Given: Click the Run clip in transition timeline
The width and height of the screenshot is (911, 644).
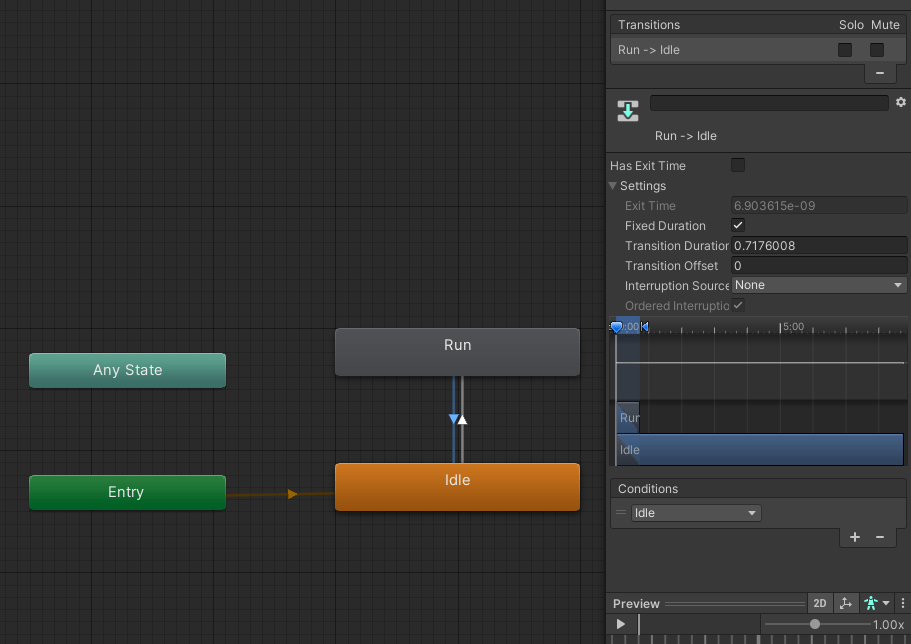Looking at the screenshot, I should [x=628, y=417].
